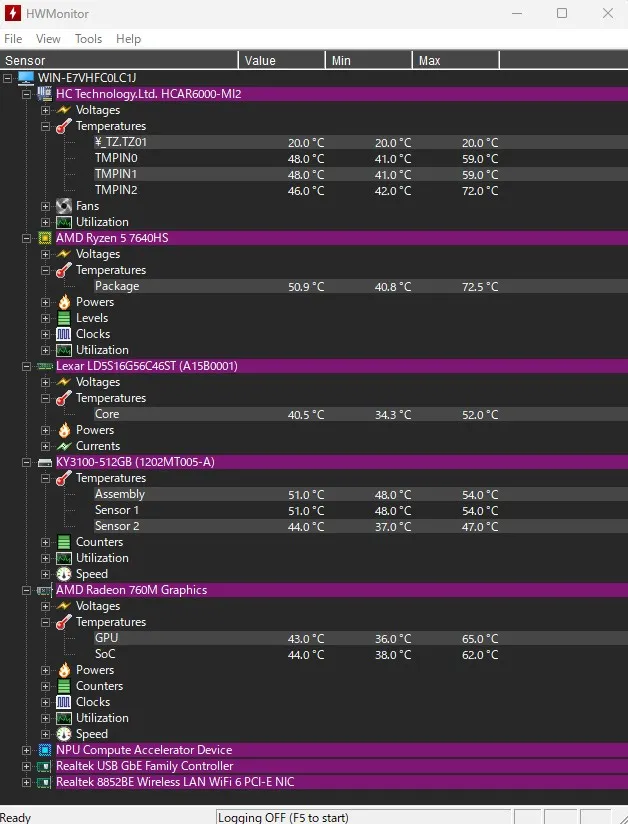Click the fan icon beside Fans
Image resolution: width=628 pixels, height=824 pixels.
(64, 206)
